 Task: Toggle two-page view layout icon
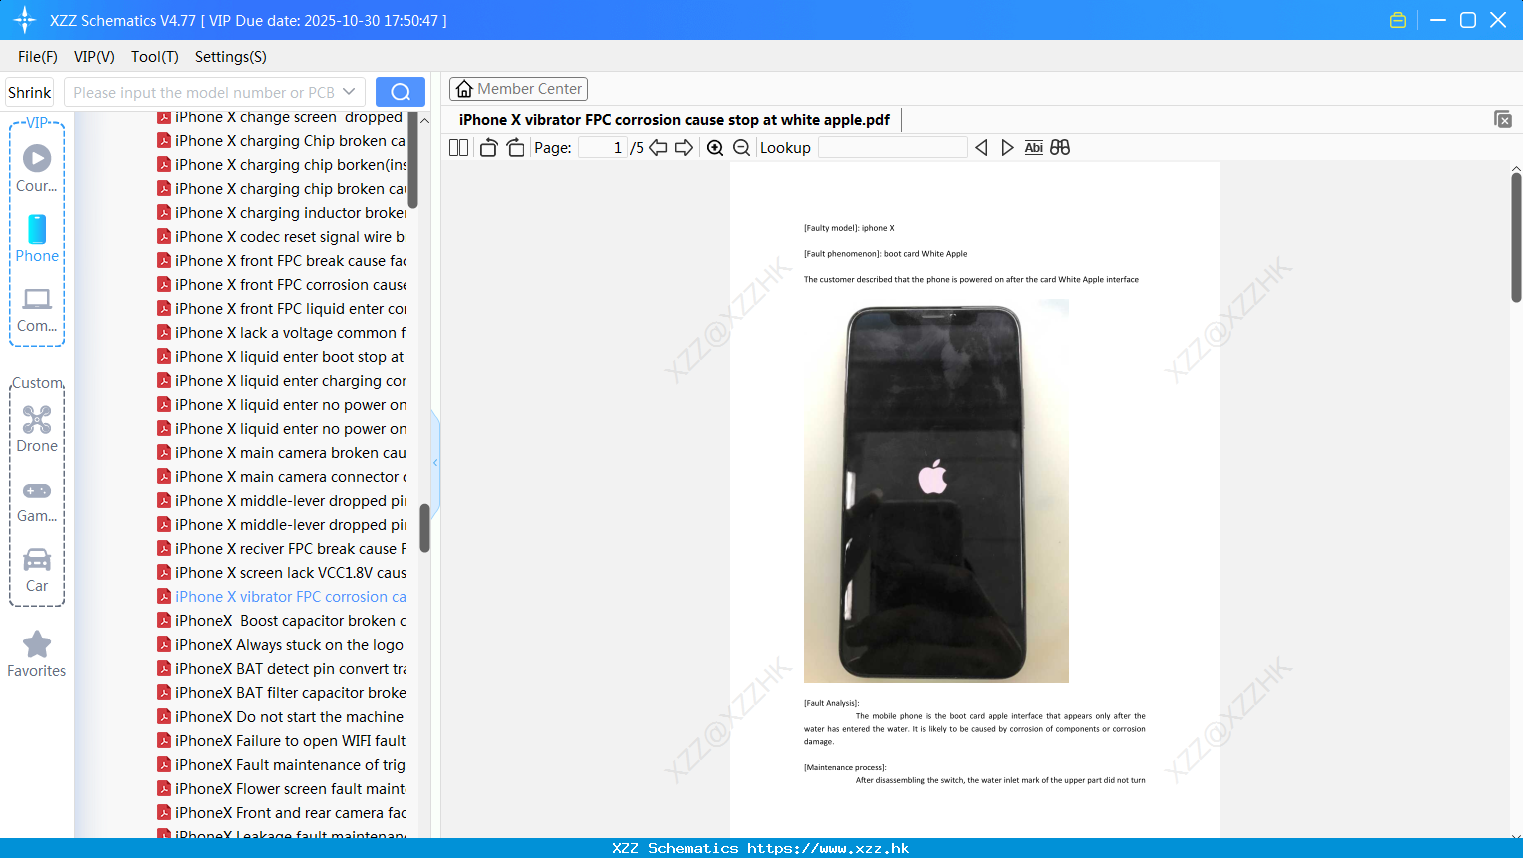[x=458, y=148]
